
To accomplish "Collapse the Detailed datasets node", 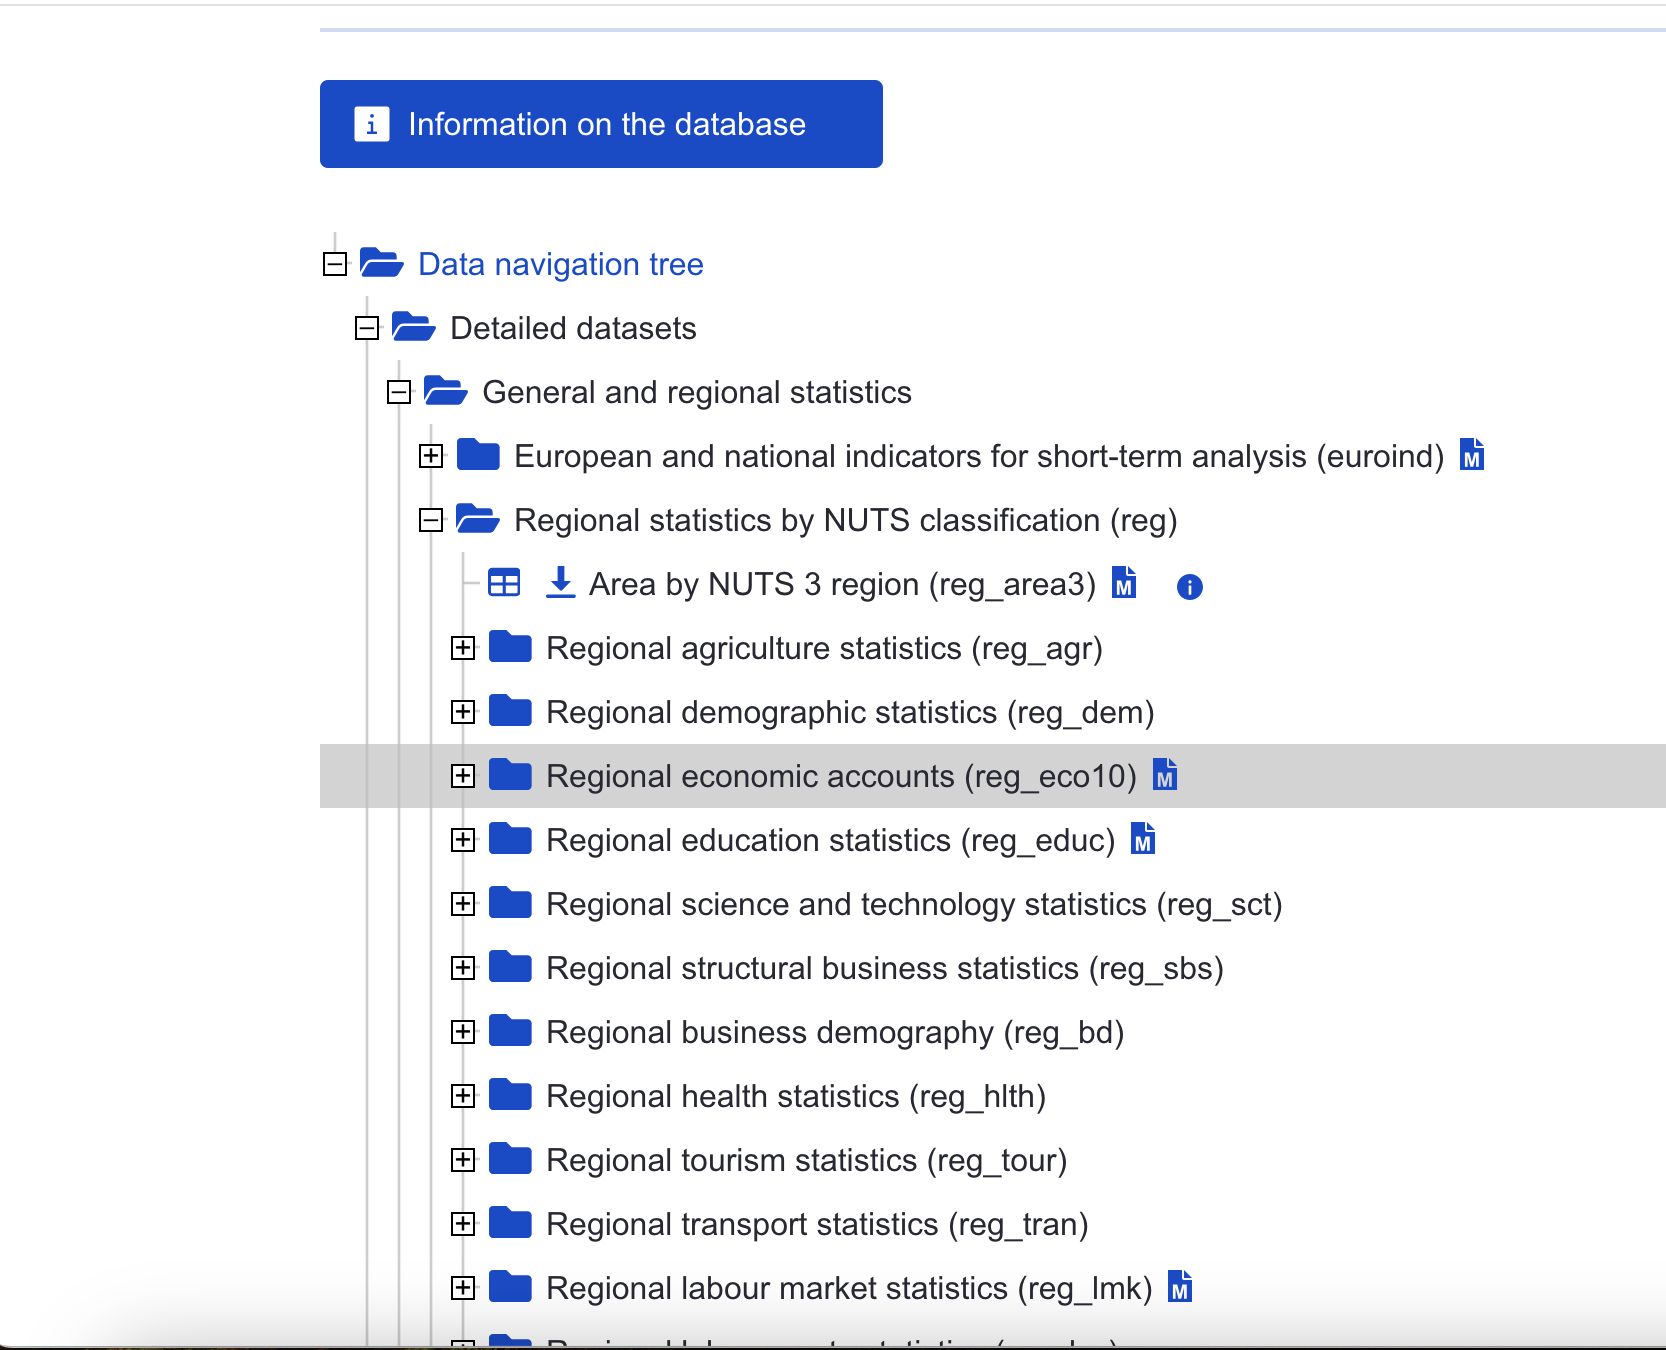I will coord(367,328).
